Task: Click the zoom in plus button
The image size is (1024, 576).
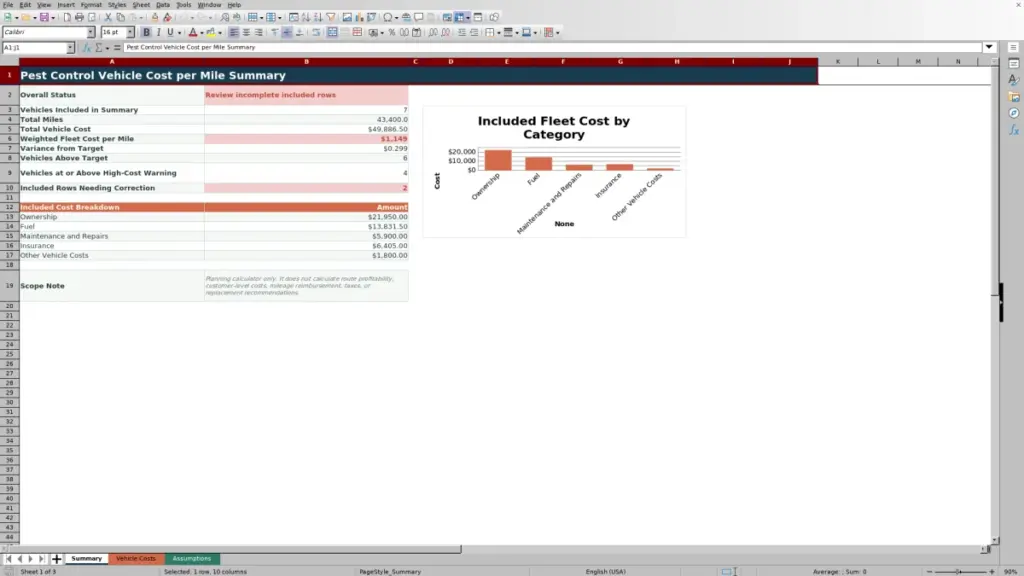Action: click(x=991, y=571)
